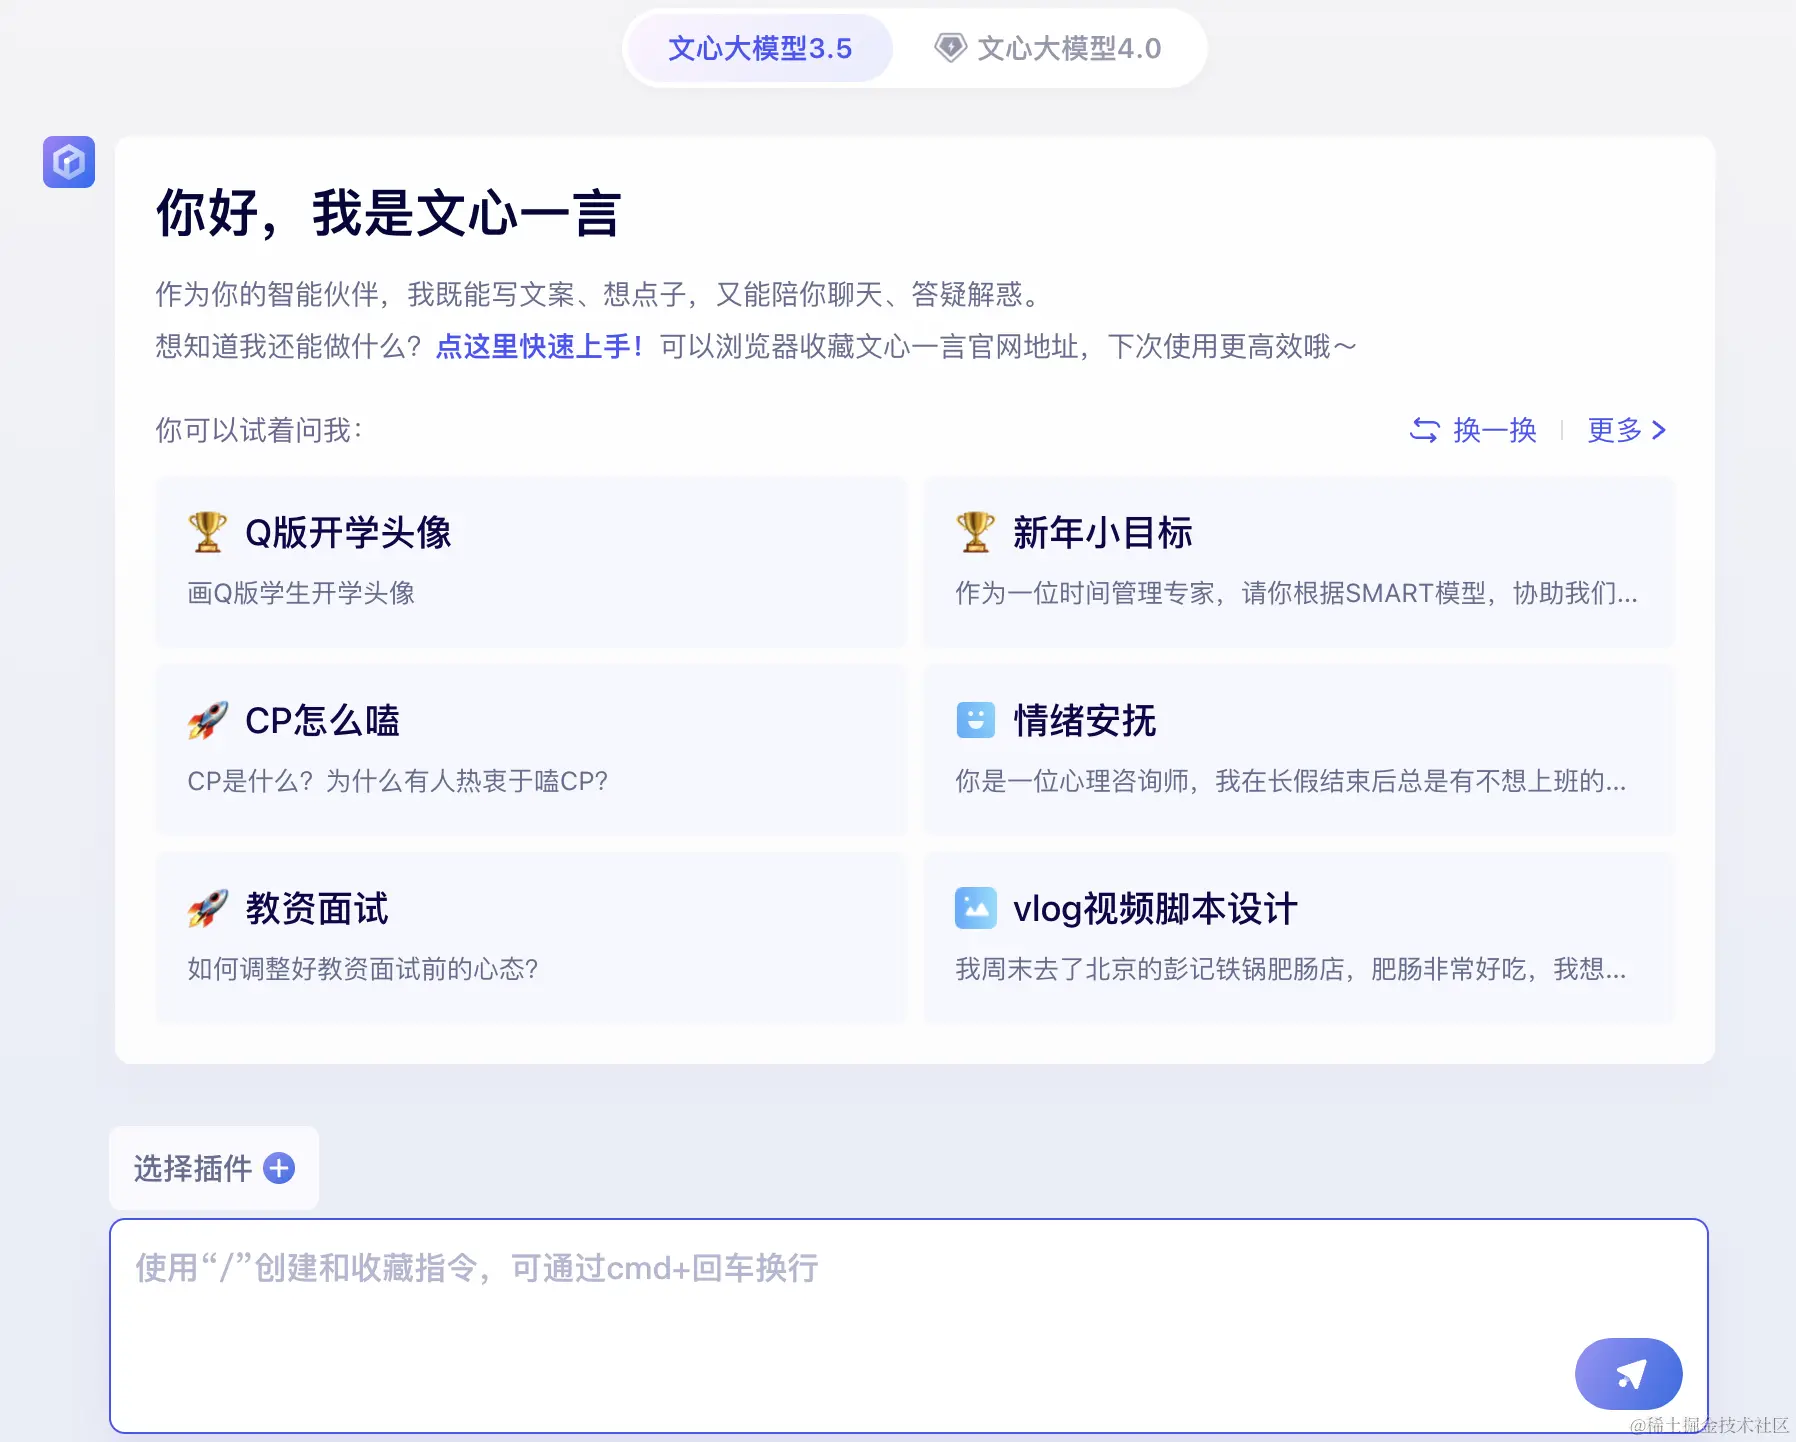
Task: Click the description starting 作为一位时间管理专家
Action: point(1296,593)
